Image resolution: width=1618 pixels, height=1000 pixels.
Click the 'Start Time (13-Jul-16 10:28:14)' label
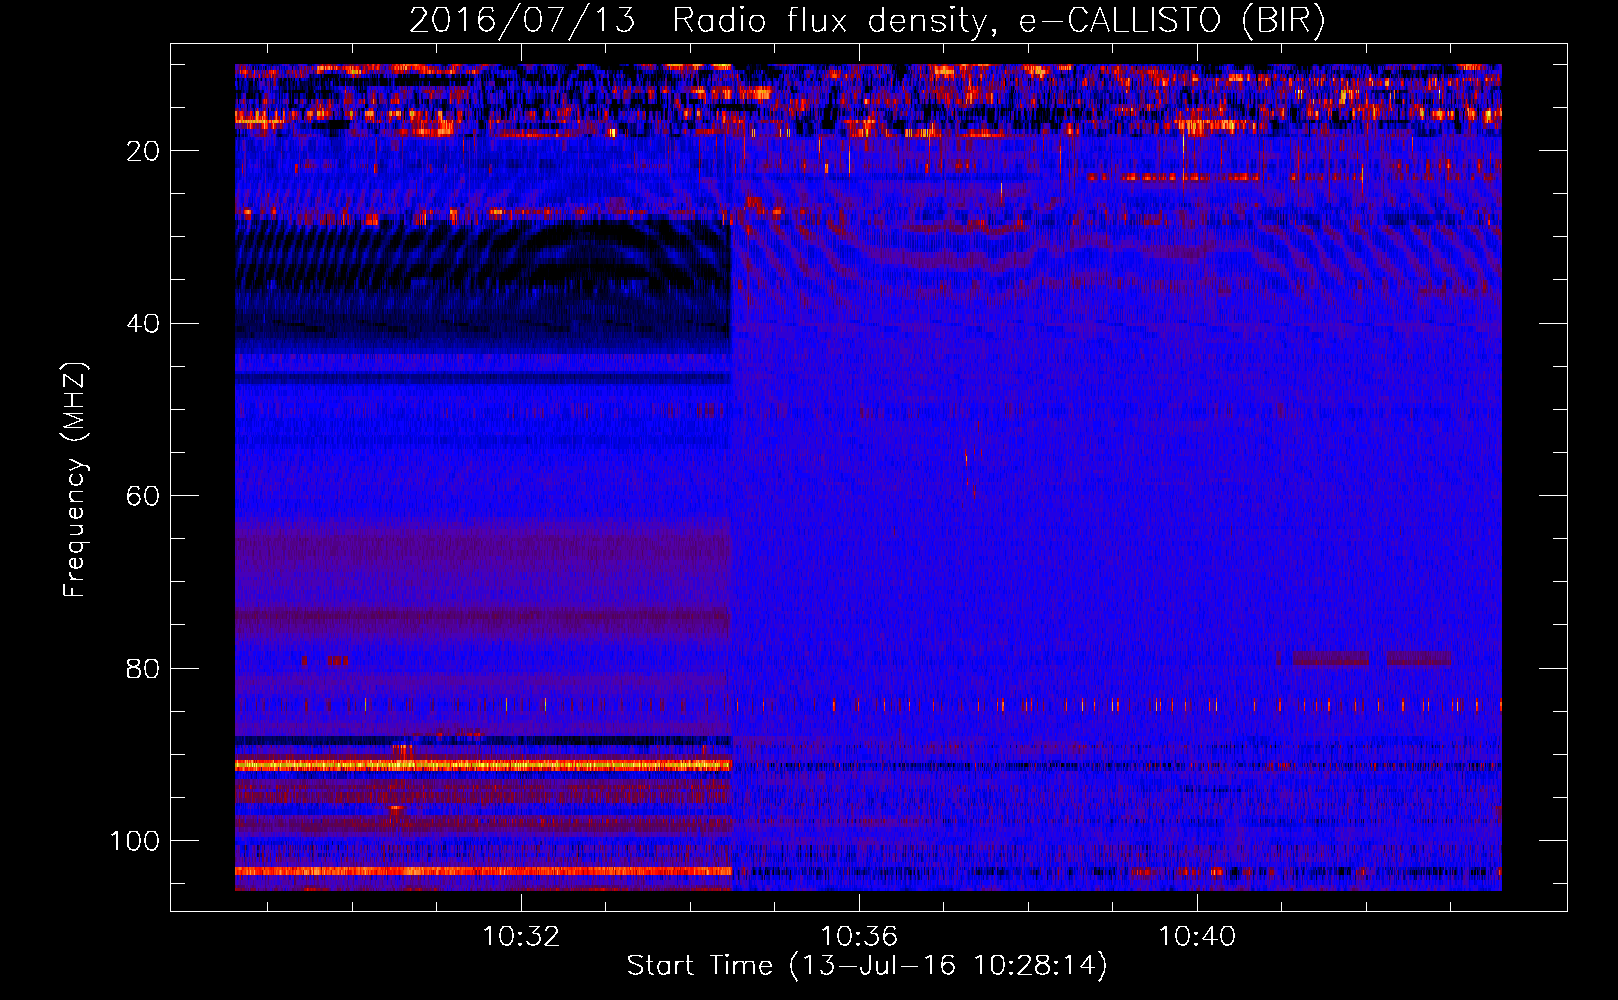click(867, 966)
